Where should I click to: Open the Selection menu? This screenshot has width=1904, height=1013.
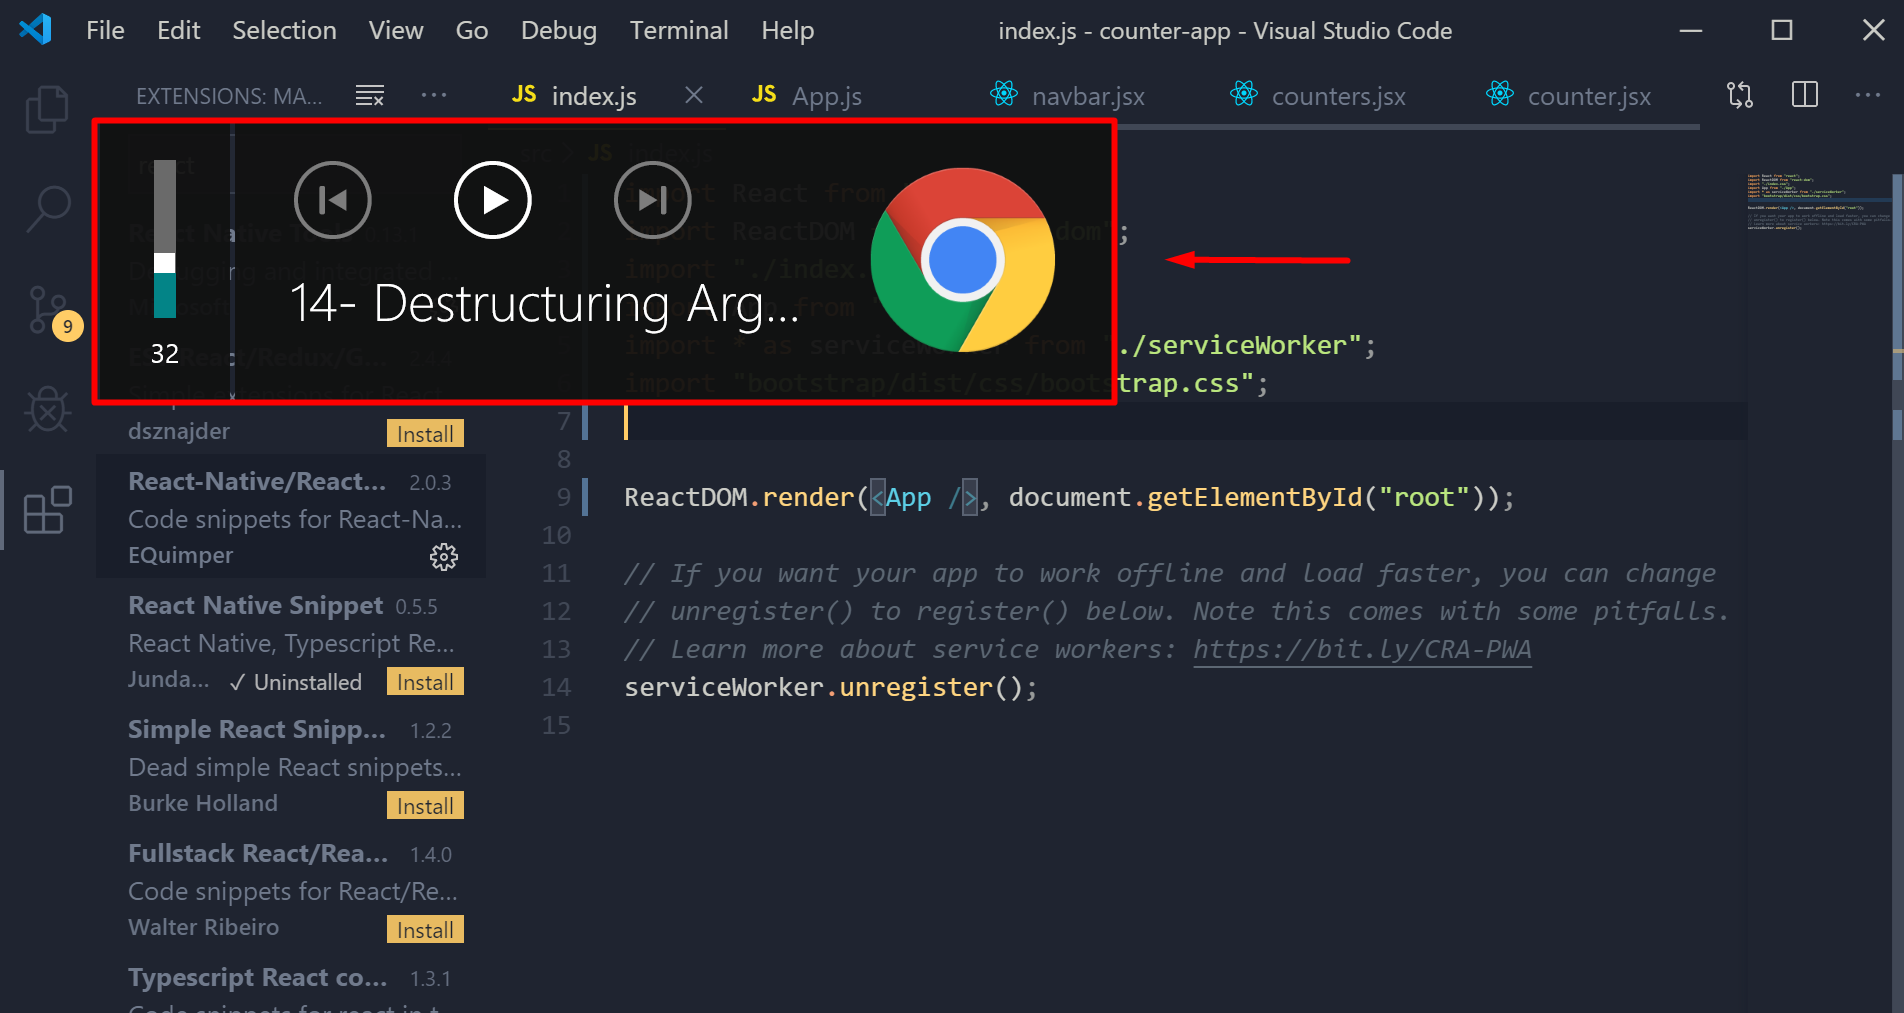(x=285, y=31)
